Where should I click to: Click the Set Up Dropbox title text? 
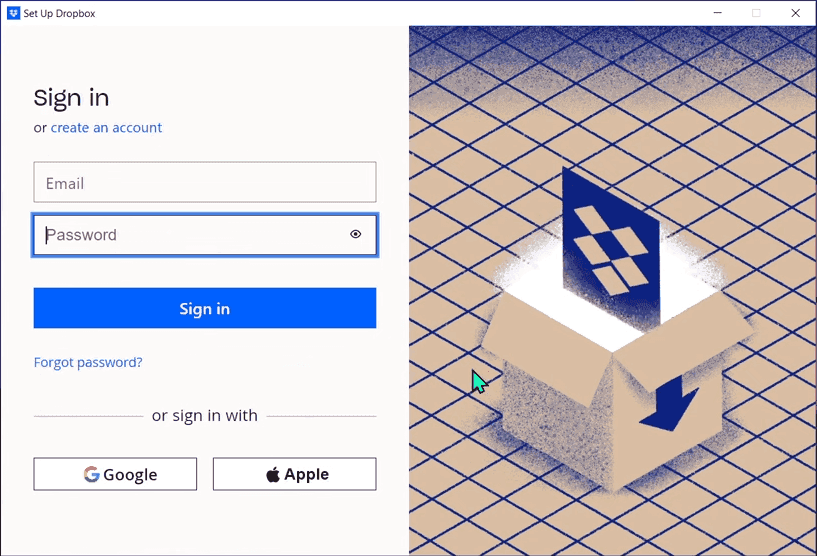click(x=59, y=14)
